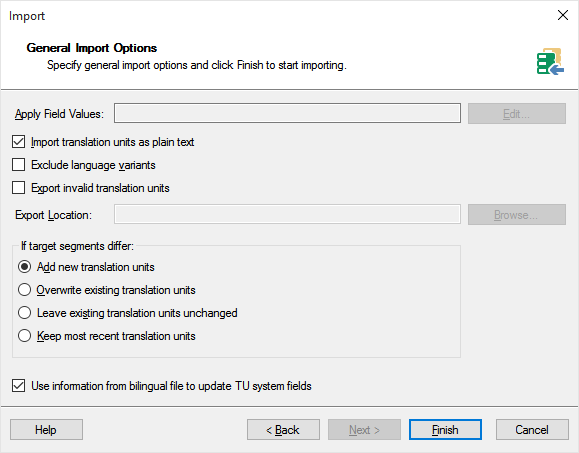Image resolution: width=579 pixels, height=453 pixels.
Task: Toggle Use information from bilingual file checkbox
Action: pos(18,385)
